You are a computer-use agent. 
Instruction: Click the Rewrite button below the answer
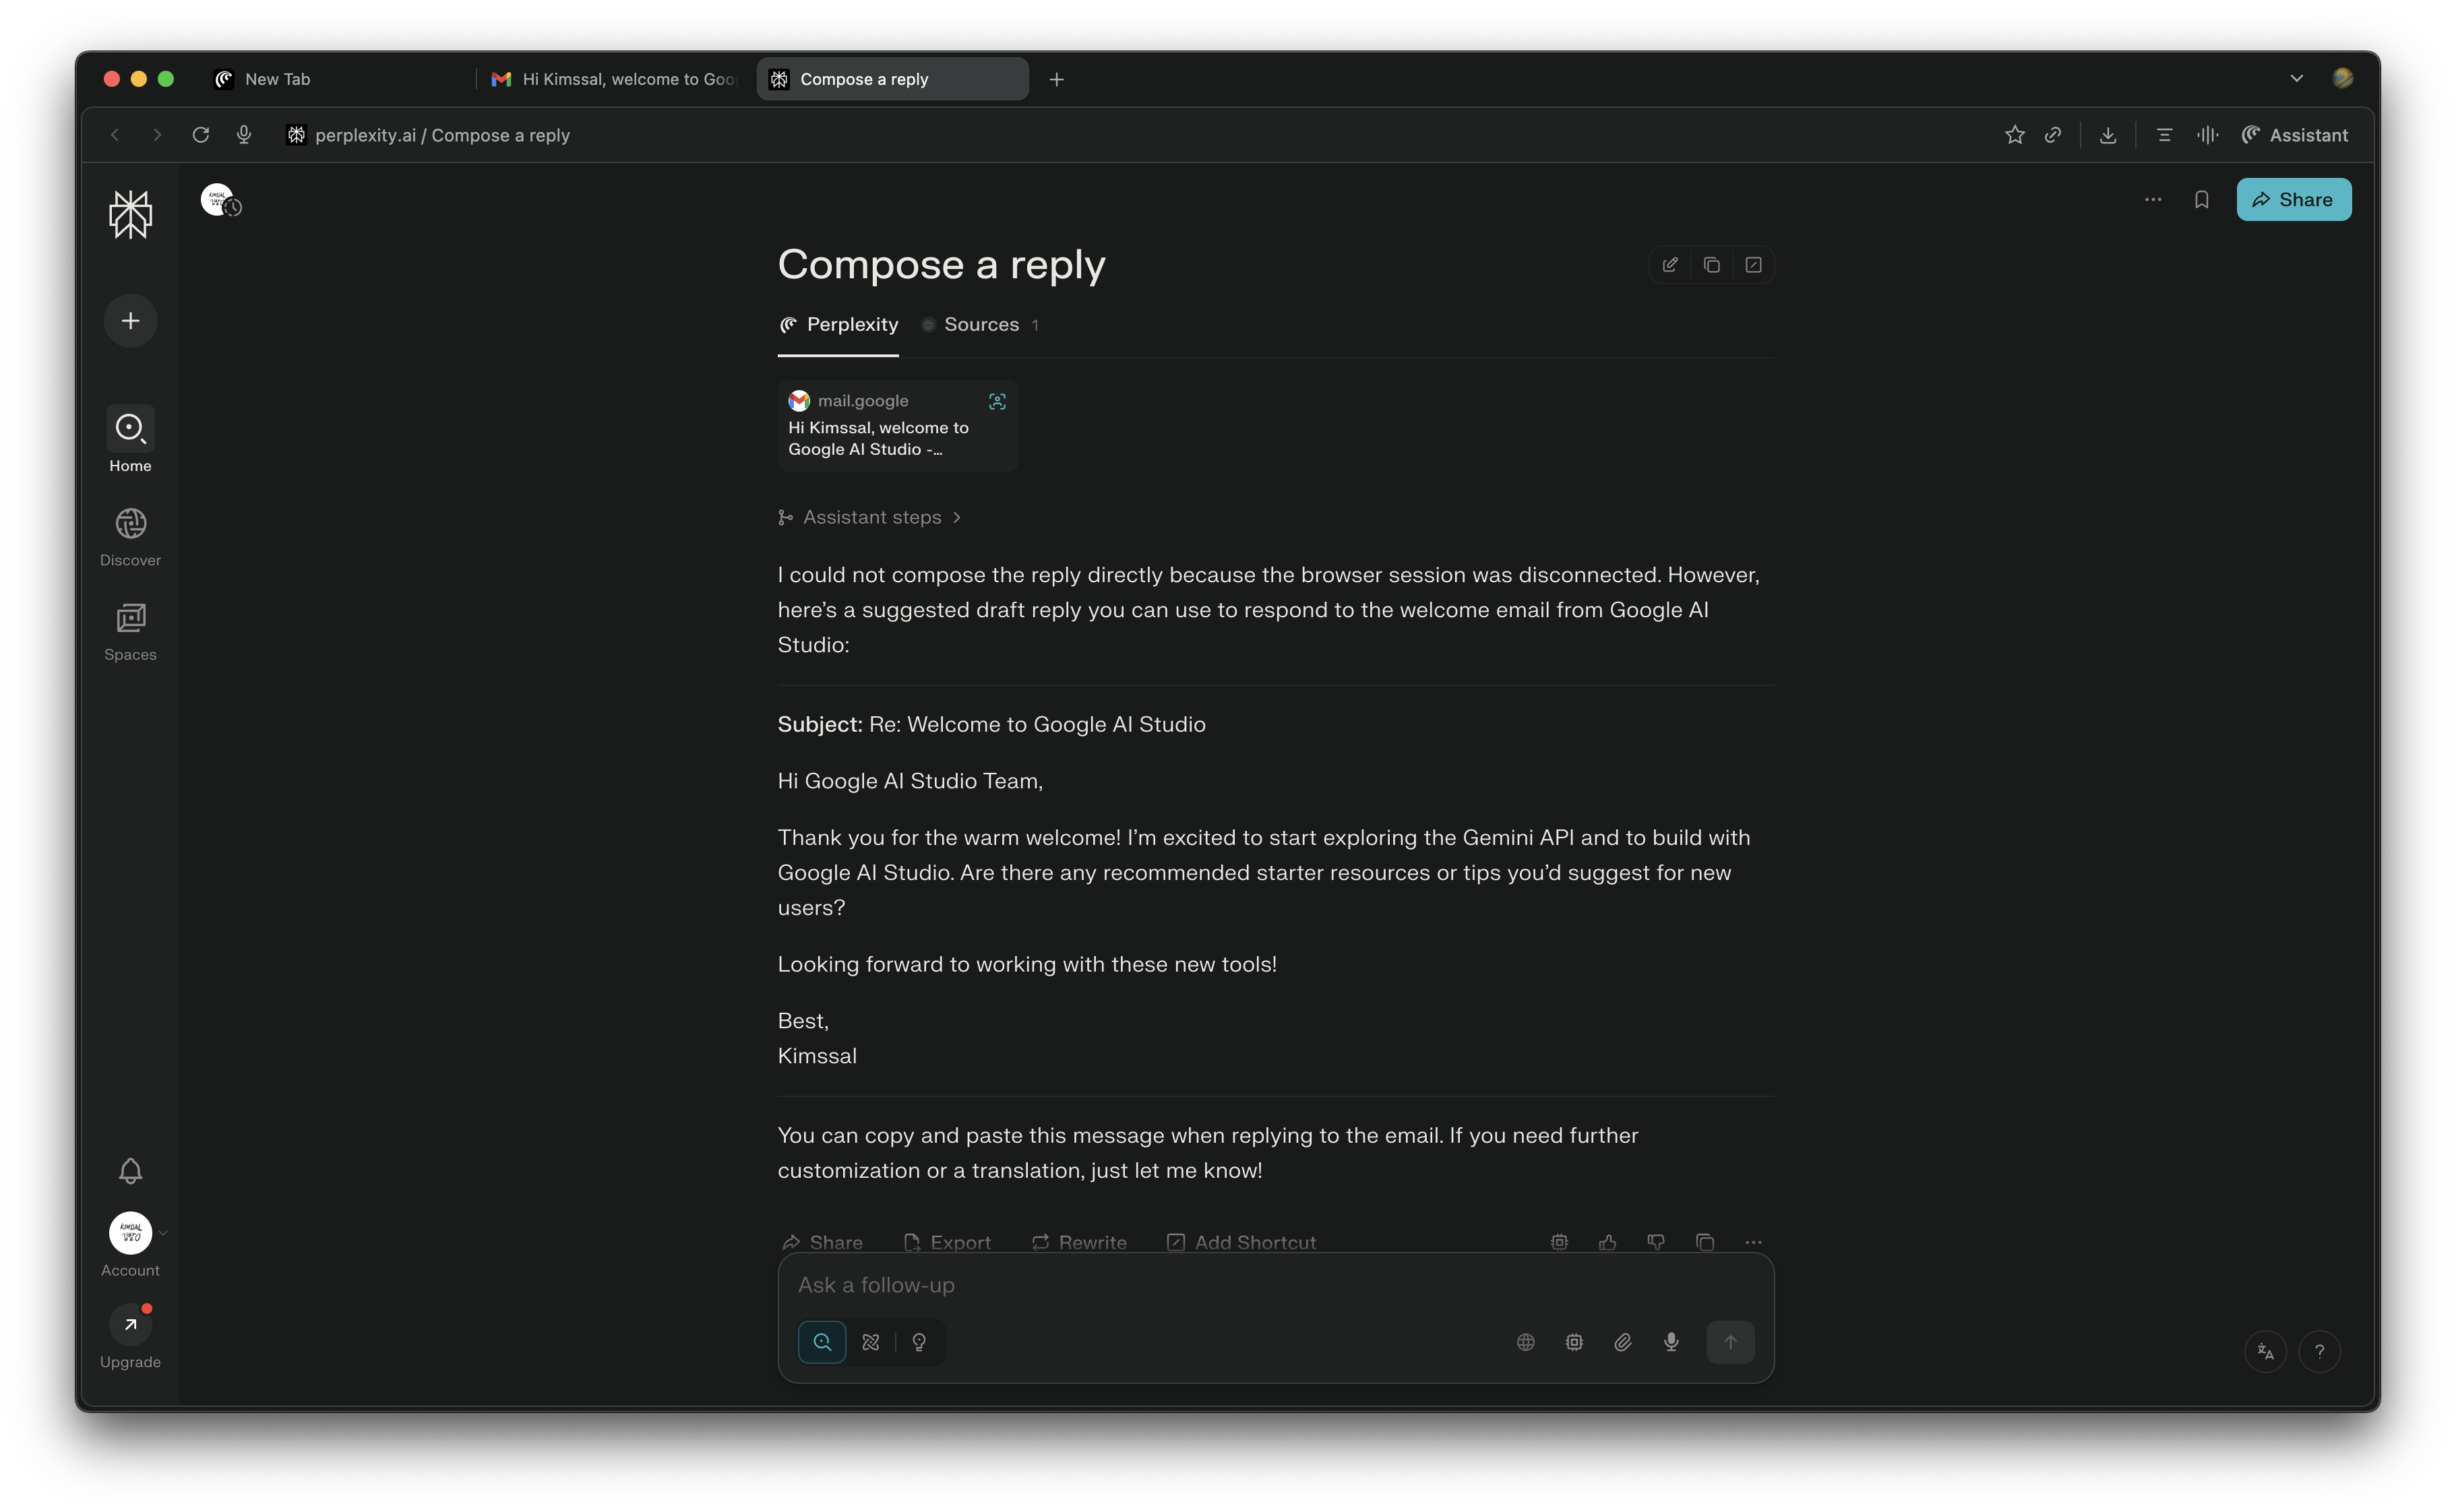point(1079,1242)
